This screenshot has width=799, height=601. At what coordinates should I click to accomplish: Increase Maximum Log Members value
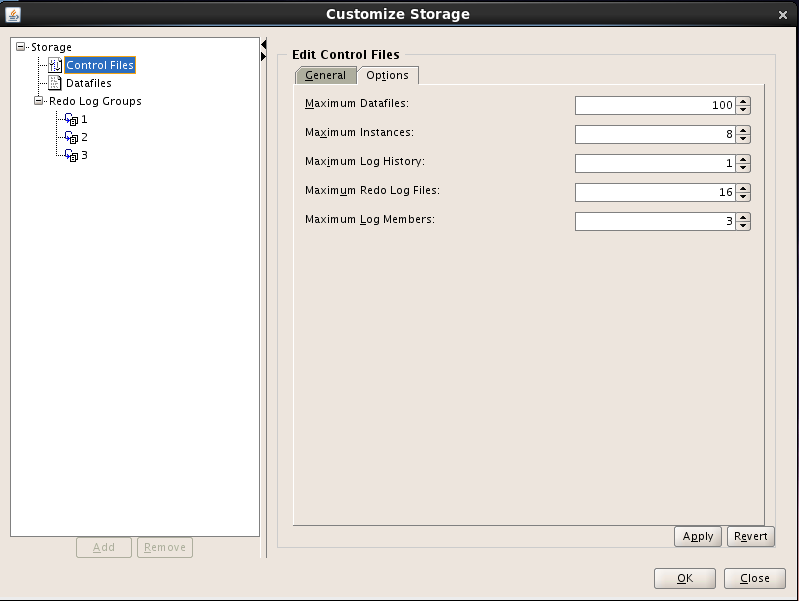click(743, 218)
